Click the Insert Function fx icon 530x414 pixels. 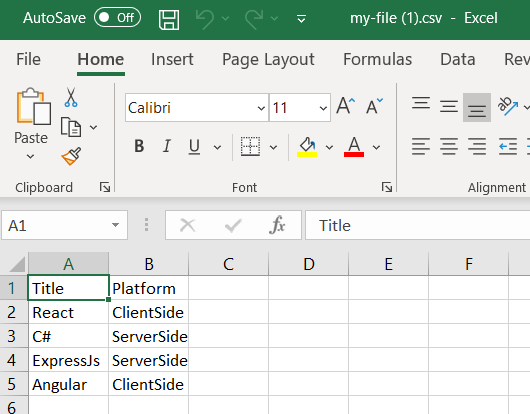pyautogui.click(x=278, y=225)
